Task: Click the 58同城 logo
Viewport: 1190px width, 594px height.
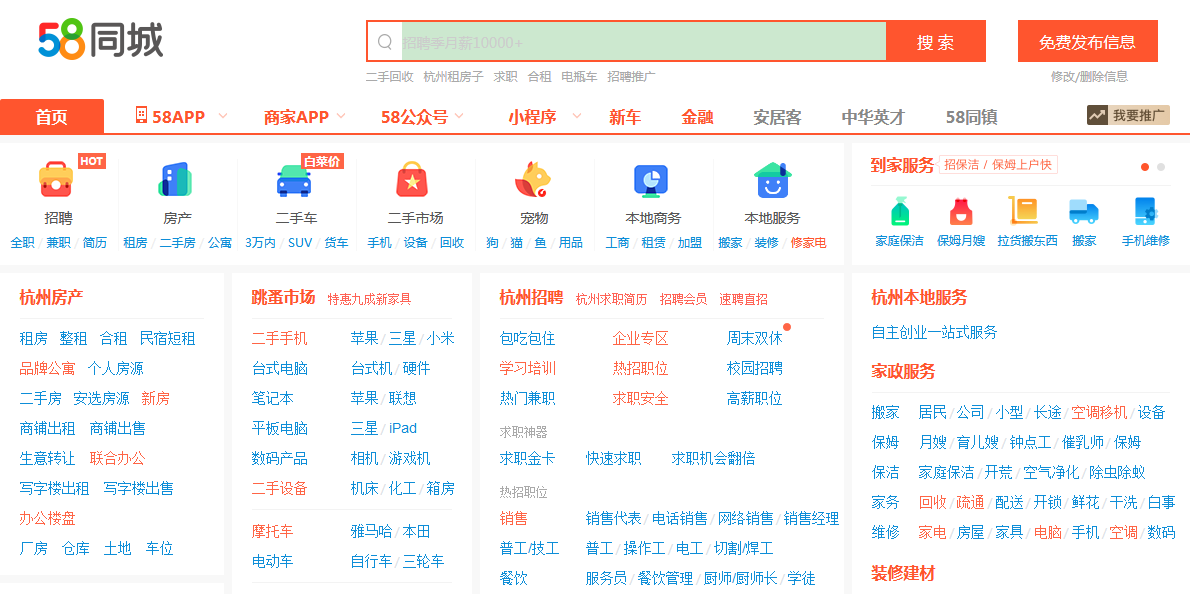Action: (101, 40)
